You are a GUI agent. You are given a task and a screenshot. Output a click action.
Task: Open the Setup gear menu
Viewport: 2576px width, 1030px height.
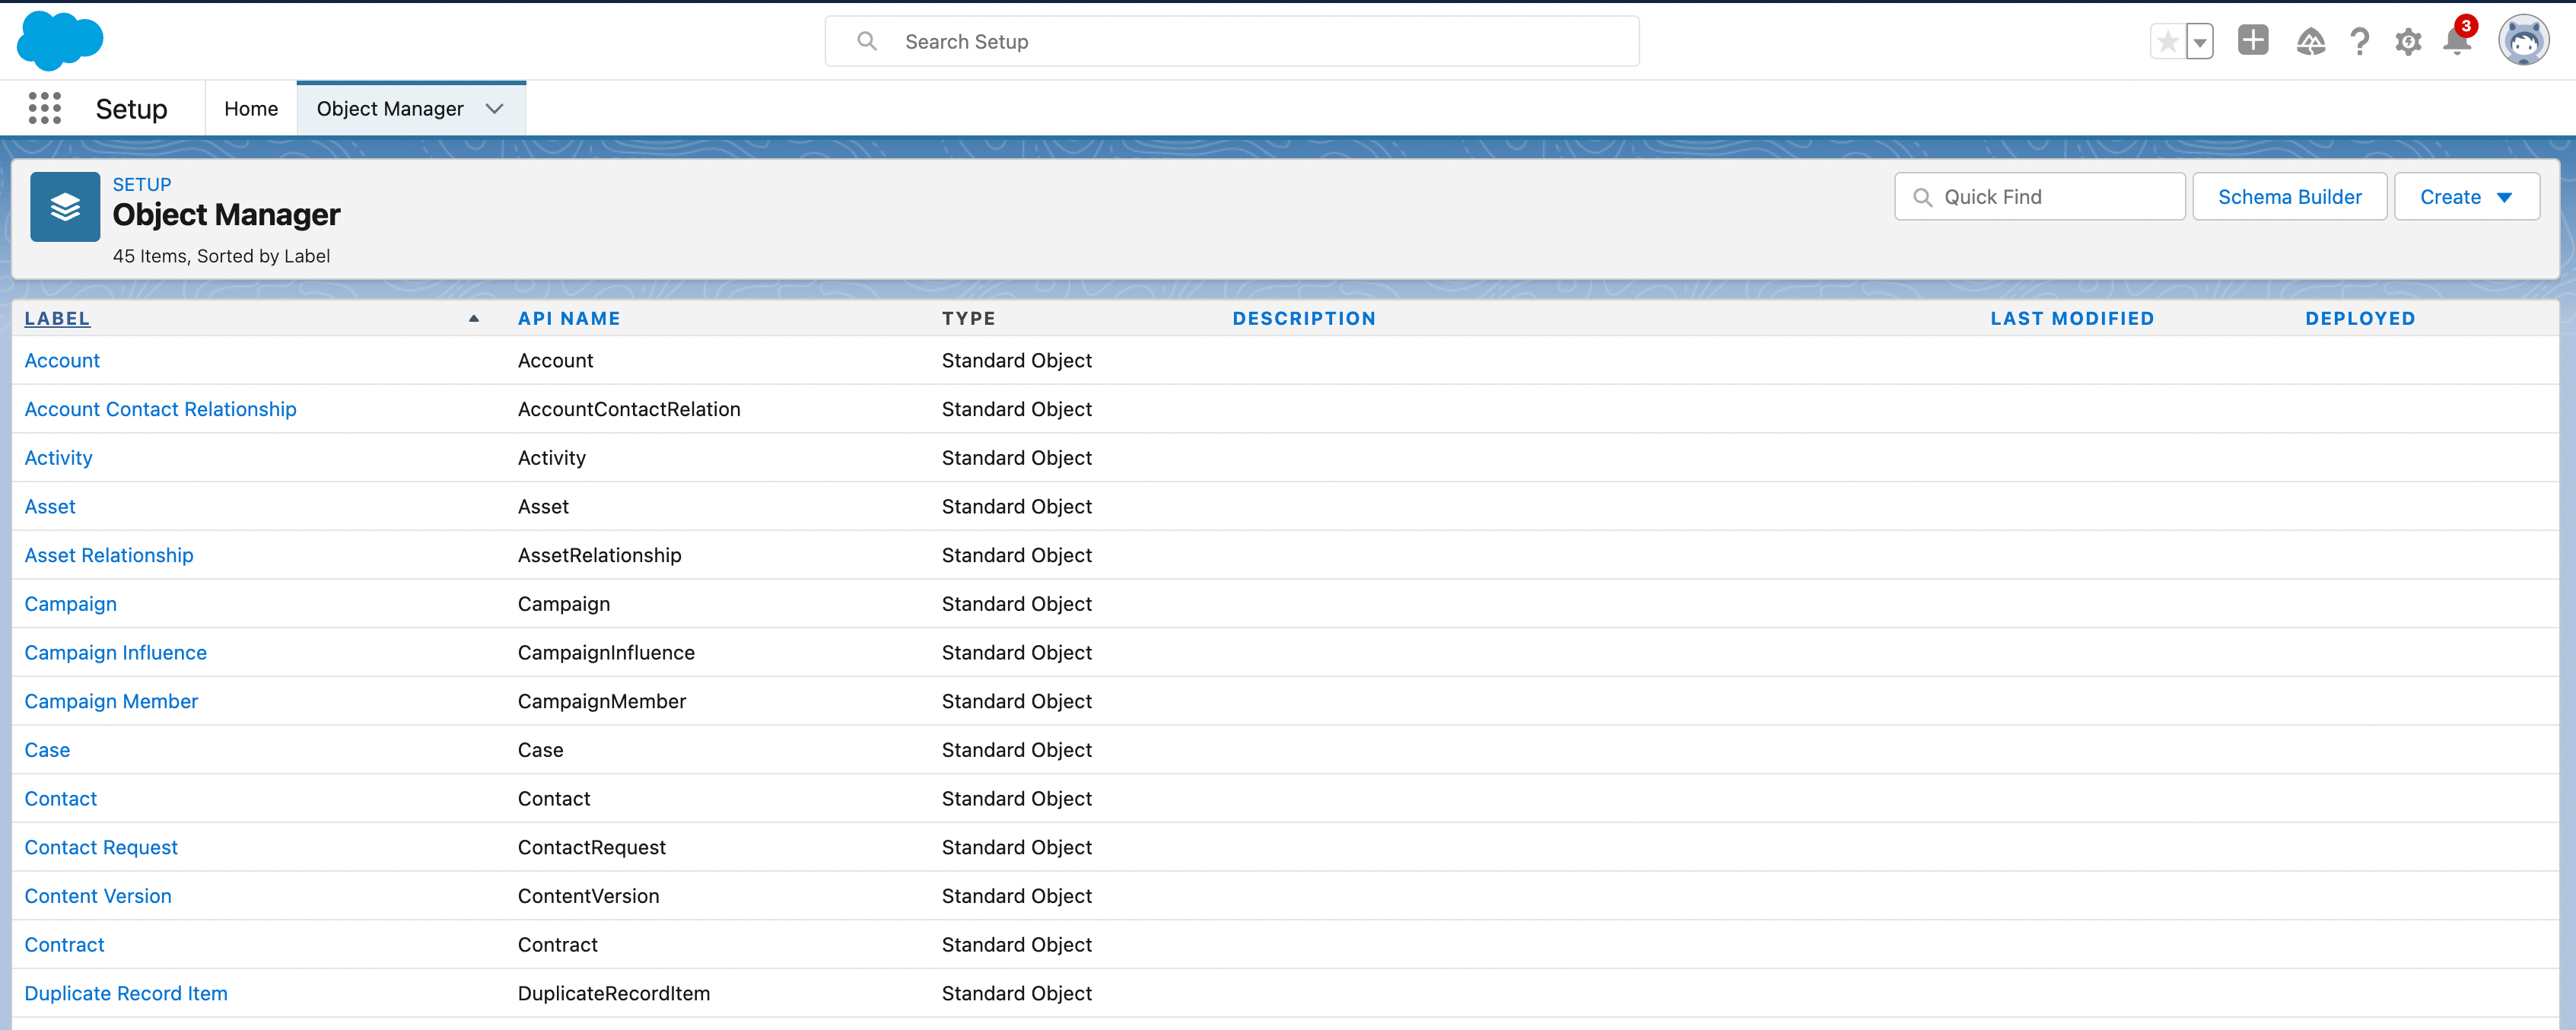pyautogui.click(x=2408, y=42)
